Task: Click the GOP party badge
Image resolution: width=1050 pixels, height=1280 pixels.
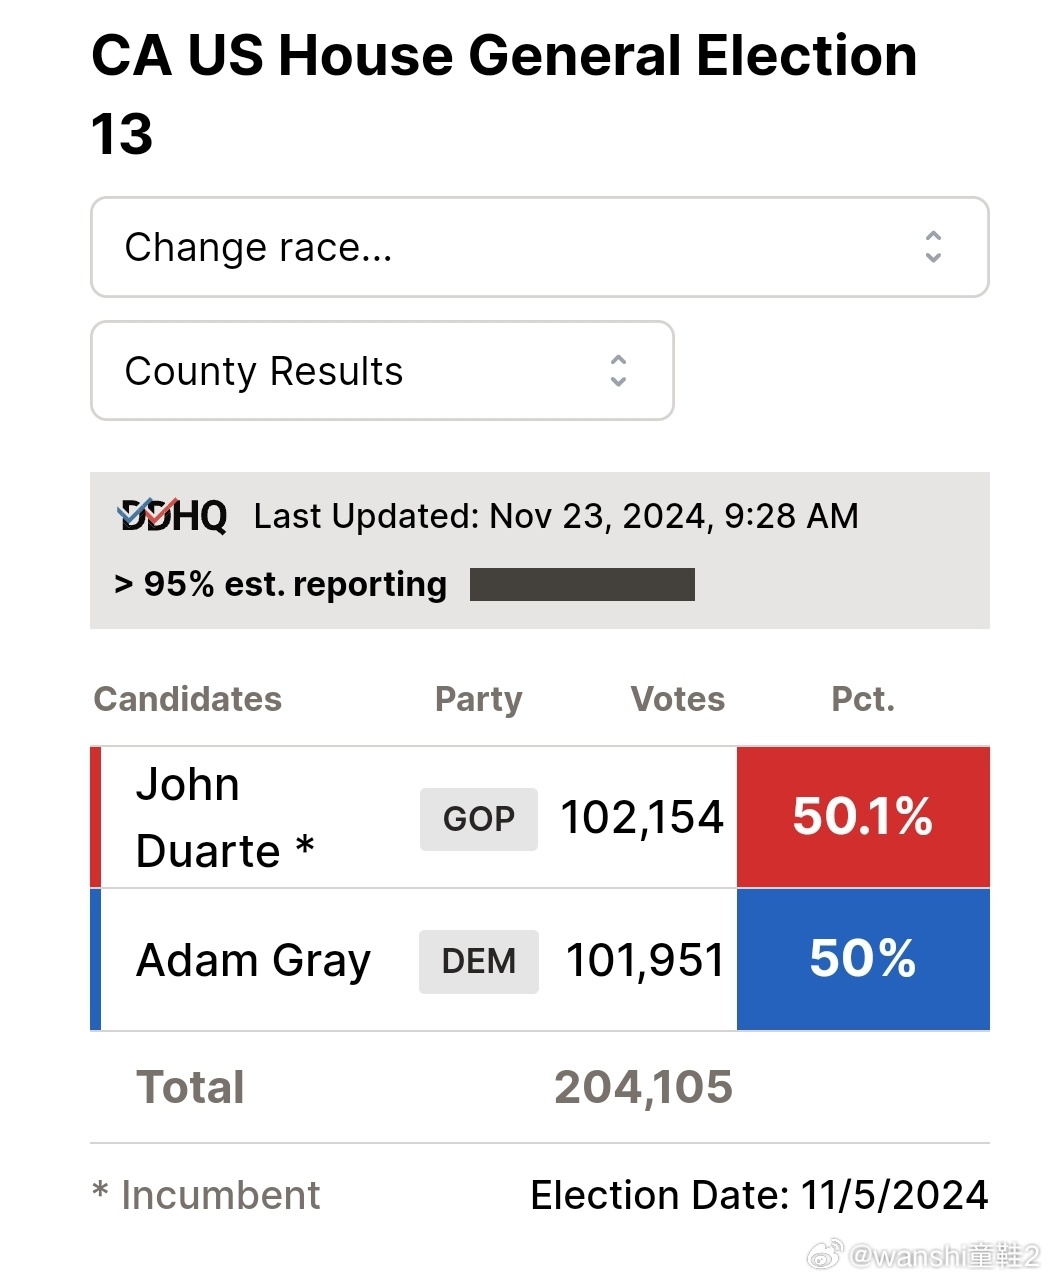Action: point(478,819)
